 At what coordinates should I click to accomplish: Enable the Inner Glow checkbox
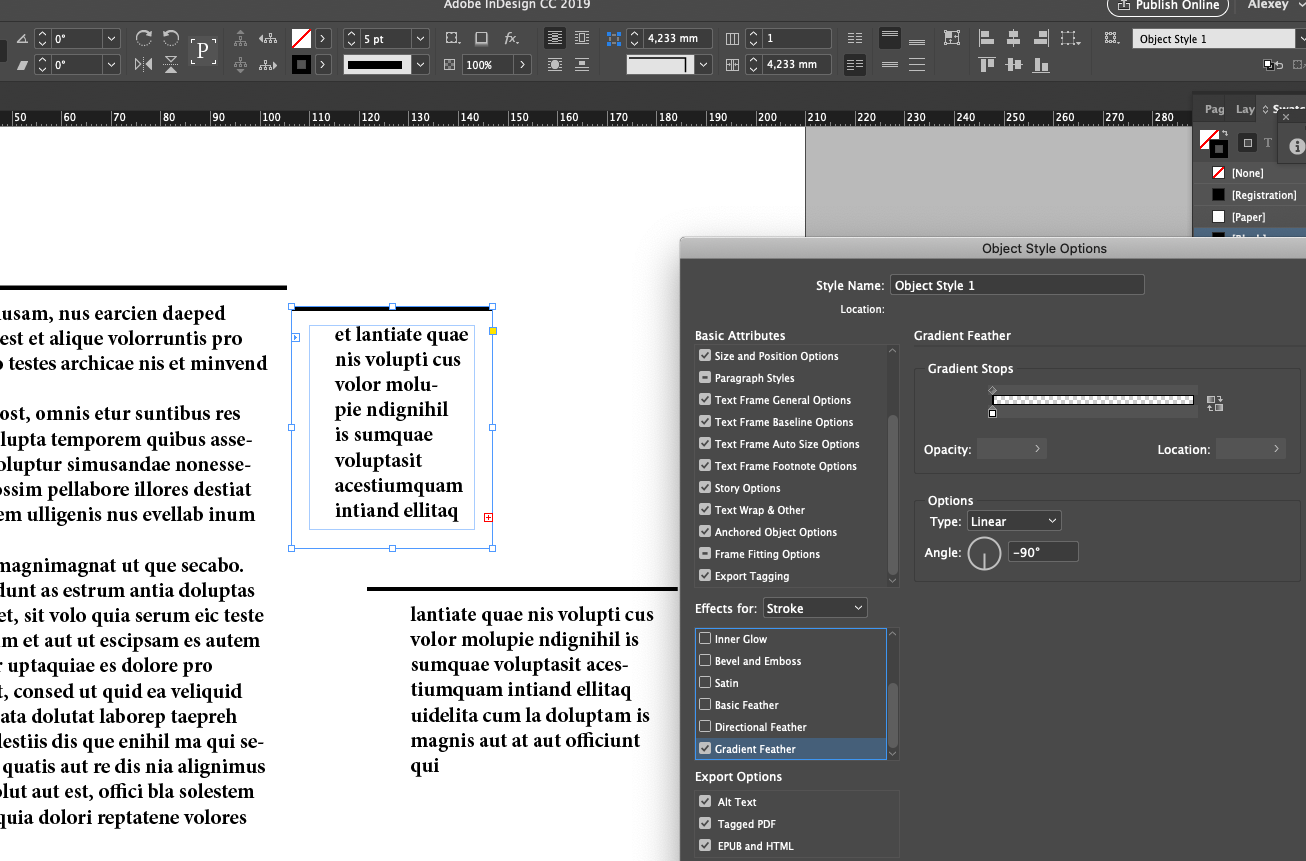click(x=705, y=639)
